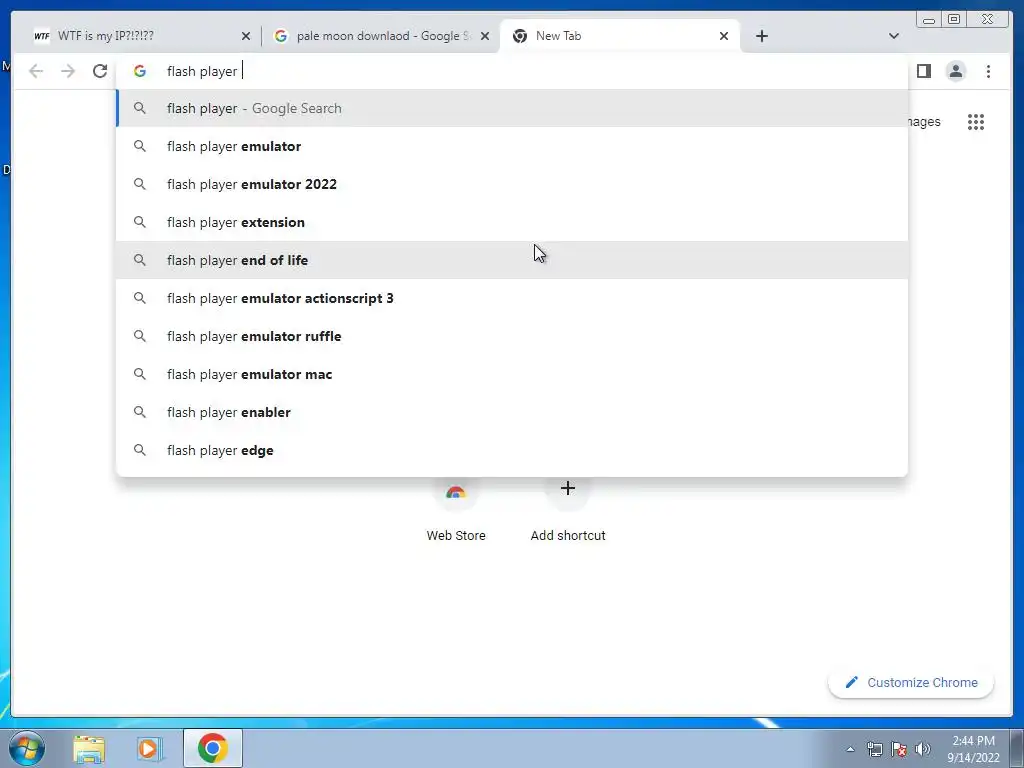Open the network tray icon
This screenshot has height=768, width=1024.
coord(874,749)
